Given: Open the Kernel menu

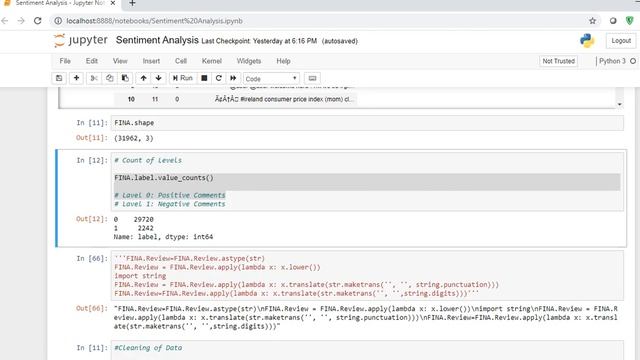Looking at the screenshot, I should 211,61.
